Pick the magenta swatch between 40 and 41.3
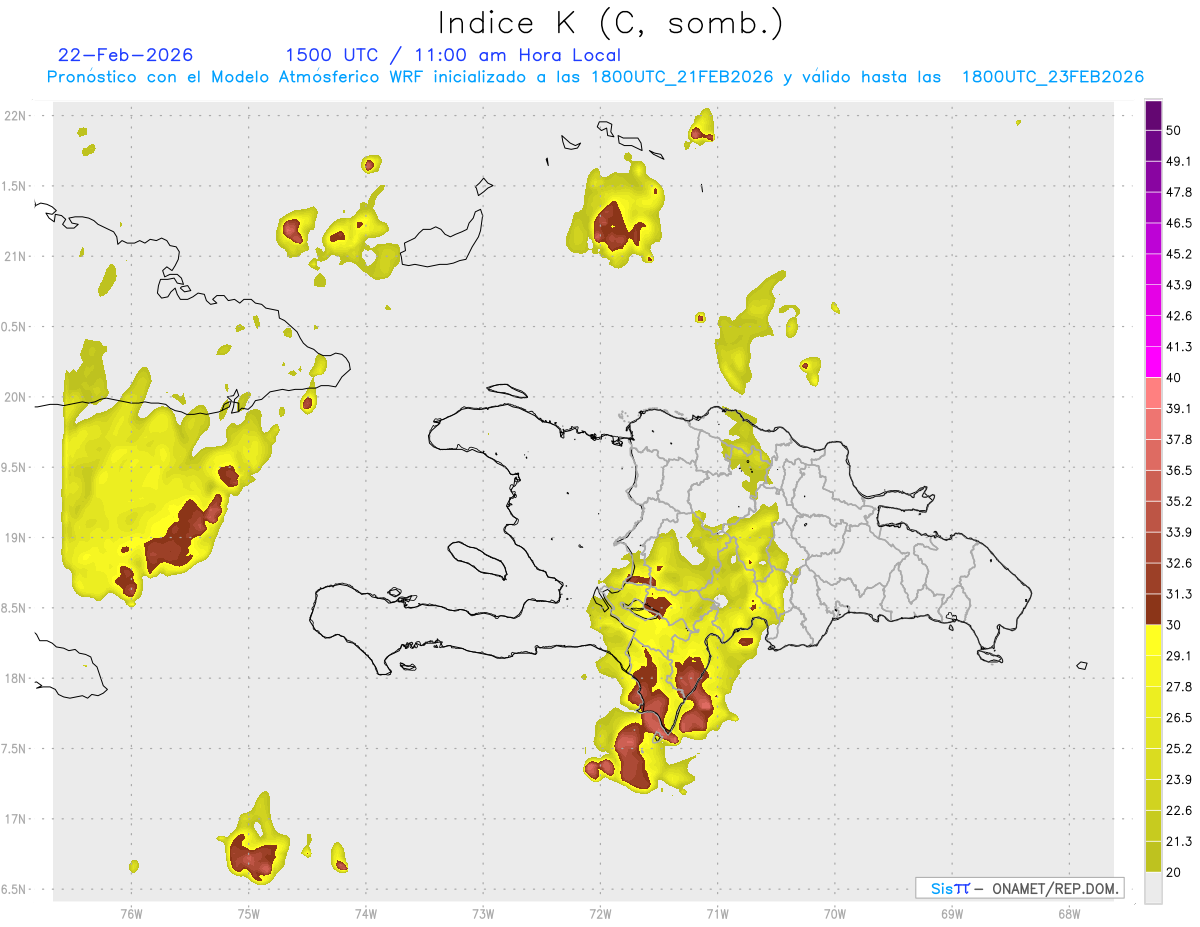Screen dimensions: 1200x927 tap(1153, 362)
